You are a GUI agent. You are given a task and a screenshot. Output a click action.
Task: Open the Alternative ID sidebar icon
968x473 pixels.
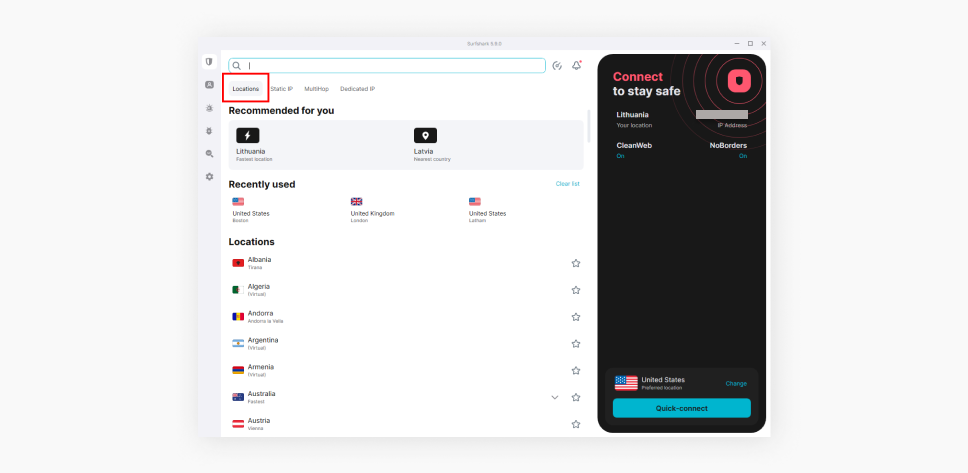click(x=209, y=85)
